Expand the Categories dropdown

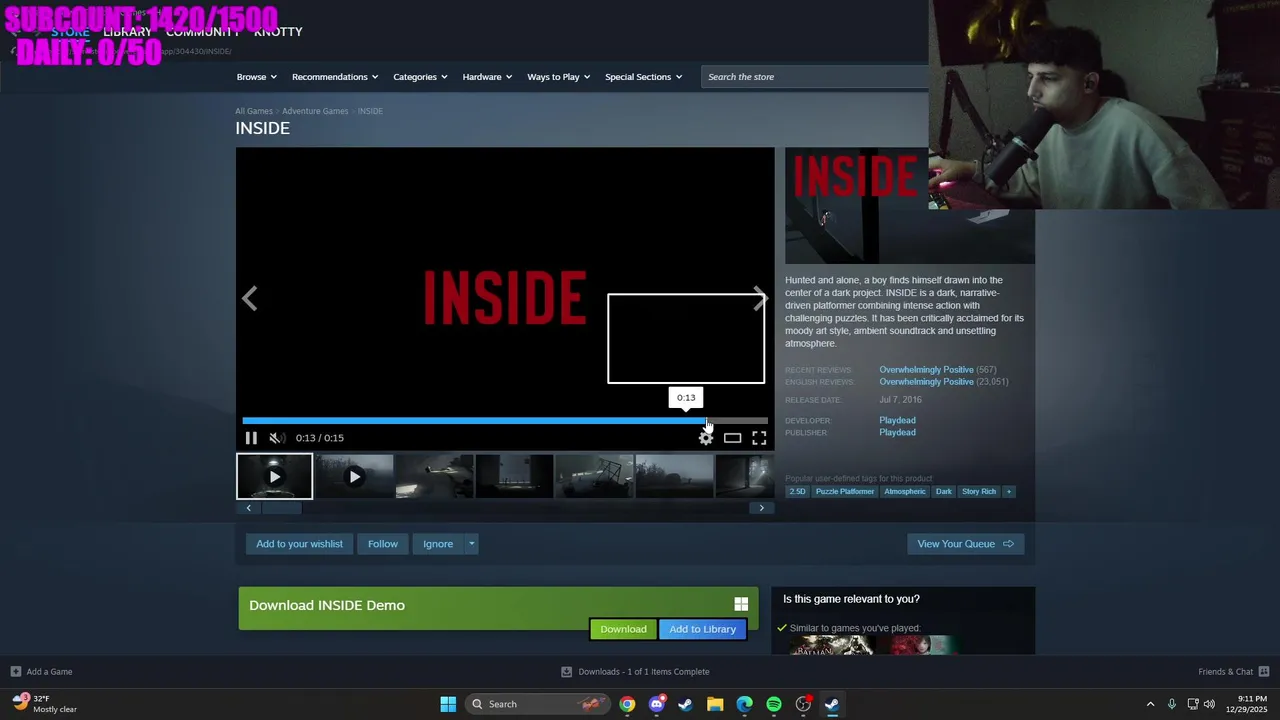(420, 77)
